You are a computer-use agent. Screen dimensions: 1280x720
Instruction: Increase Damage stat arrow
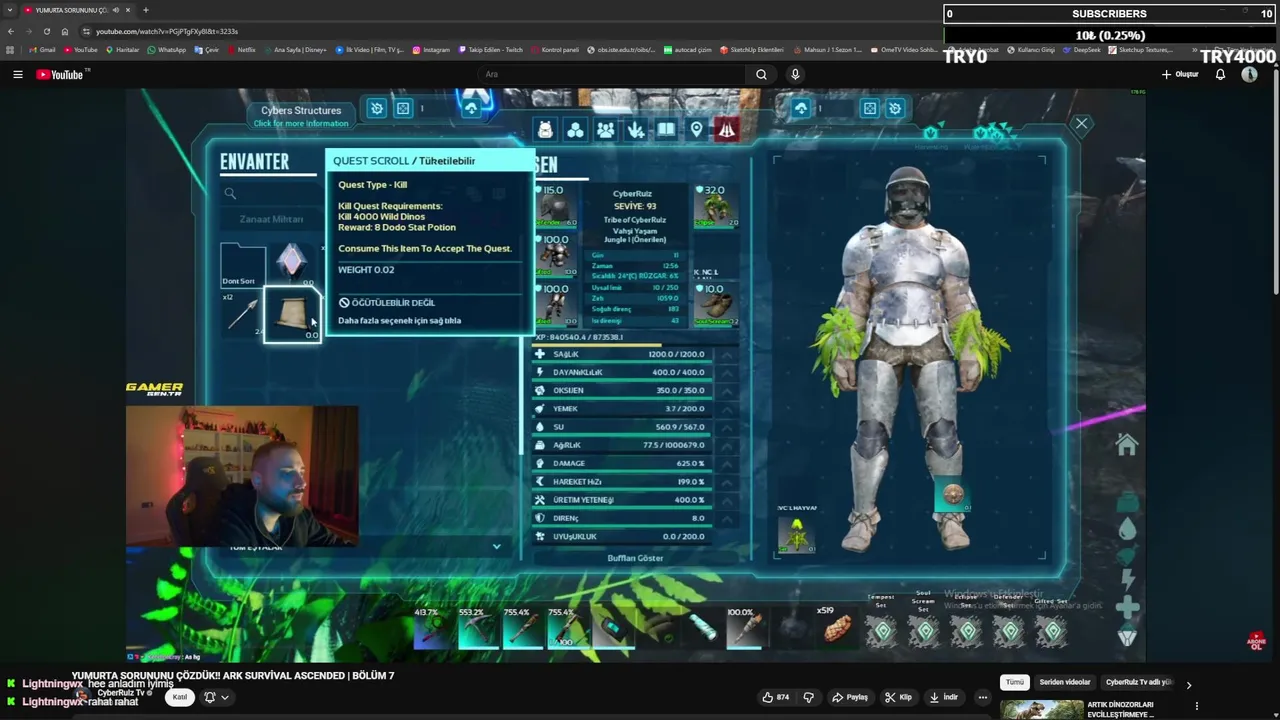727,463
